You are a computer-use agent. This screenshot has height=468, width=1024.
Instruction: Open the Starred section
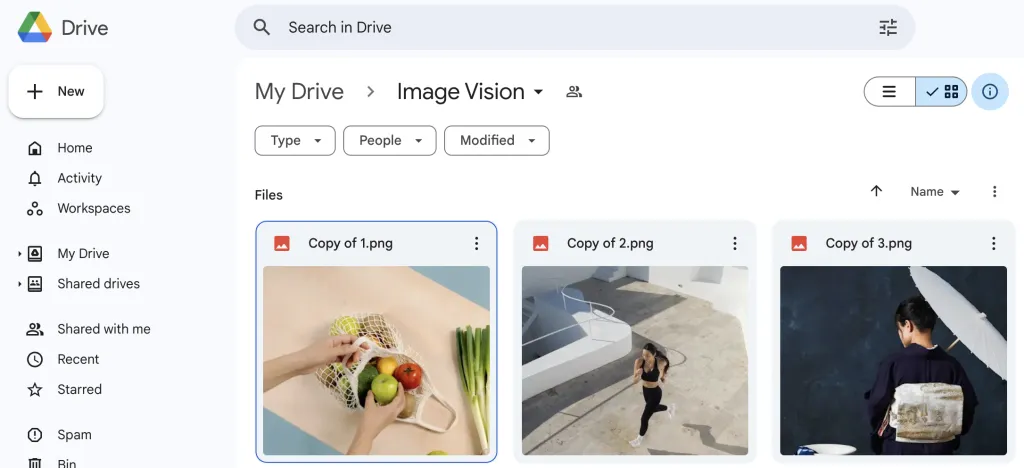[x=79, y=390]
